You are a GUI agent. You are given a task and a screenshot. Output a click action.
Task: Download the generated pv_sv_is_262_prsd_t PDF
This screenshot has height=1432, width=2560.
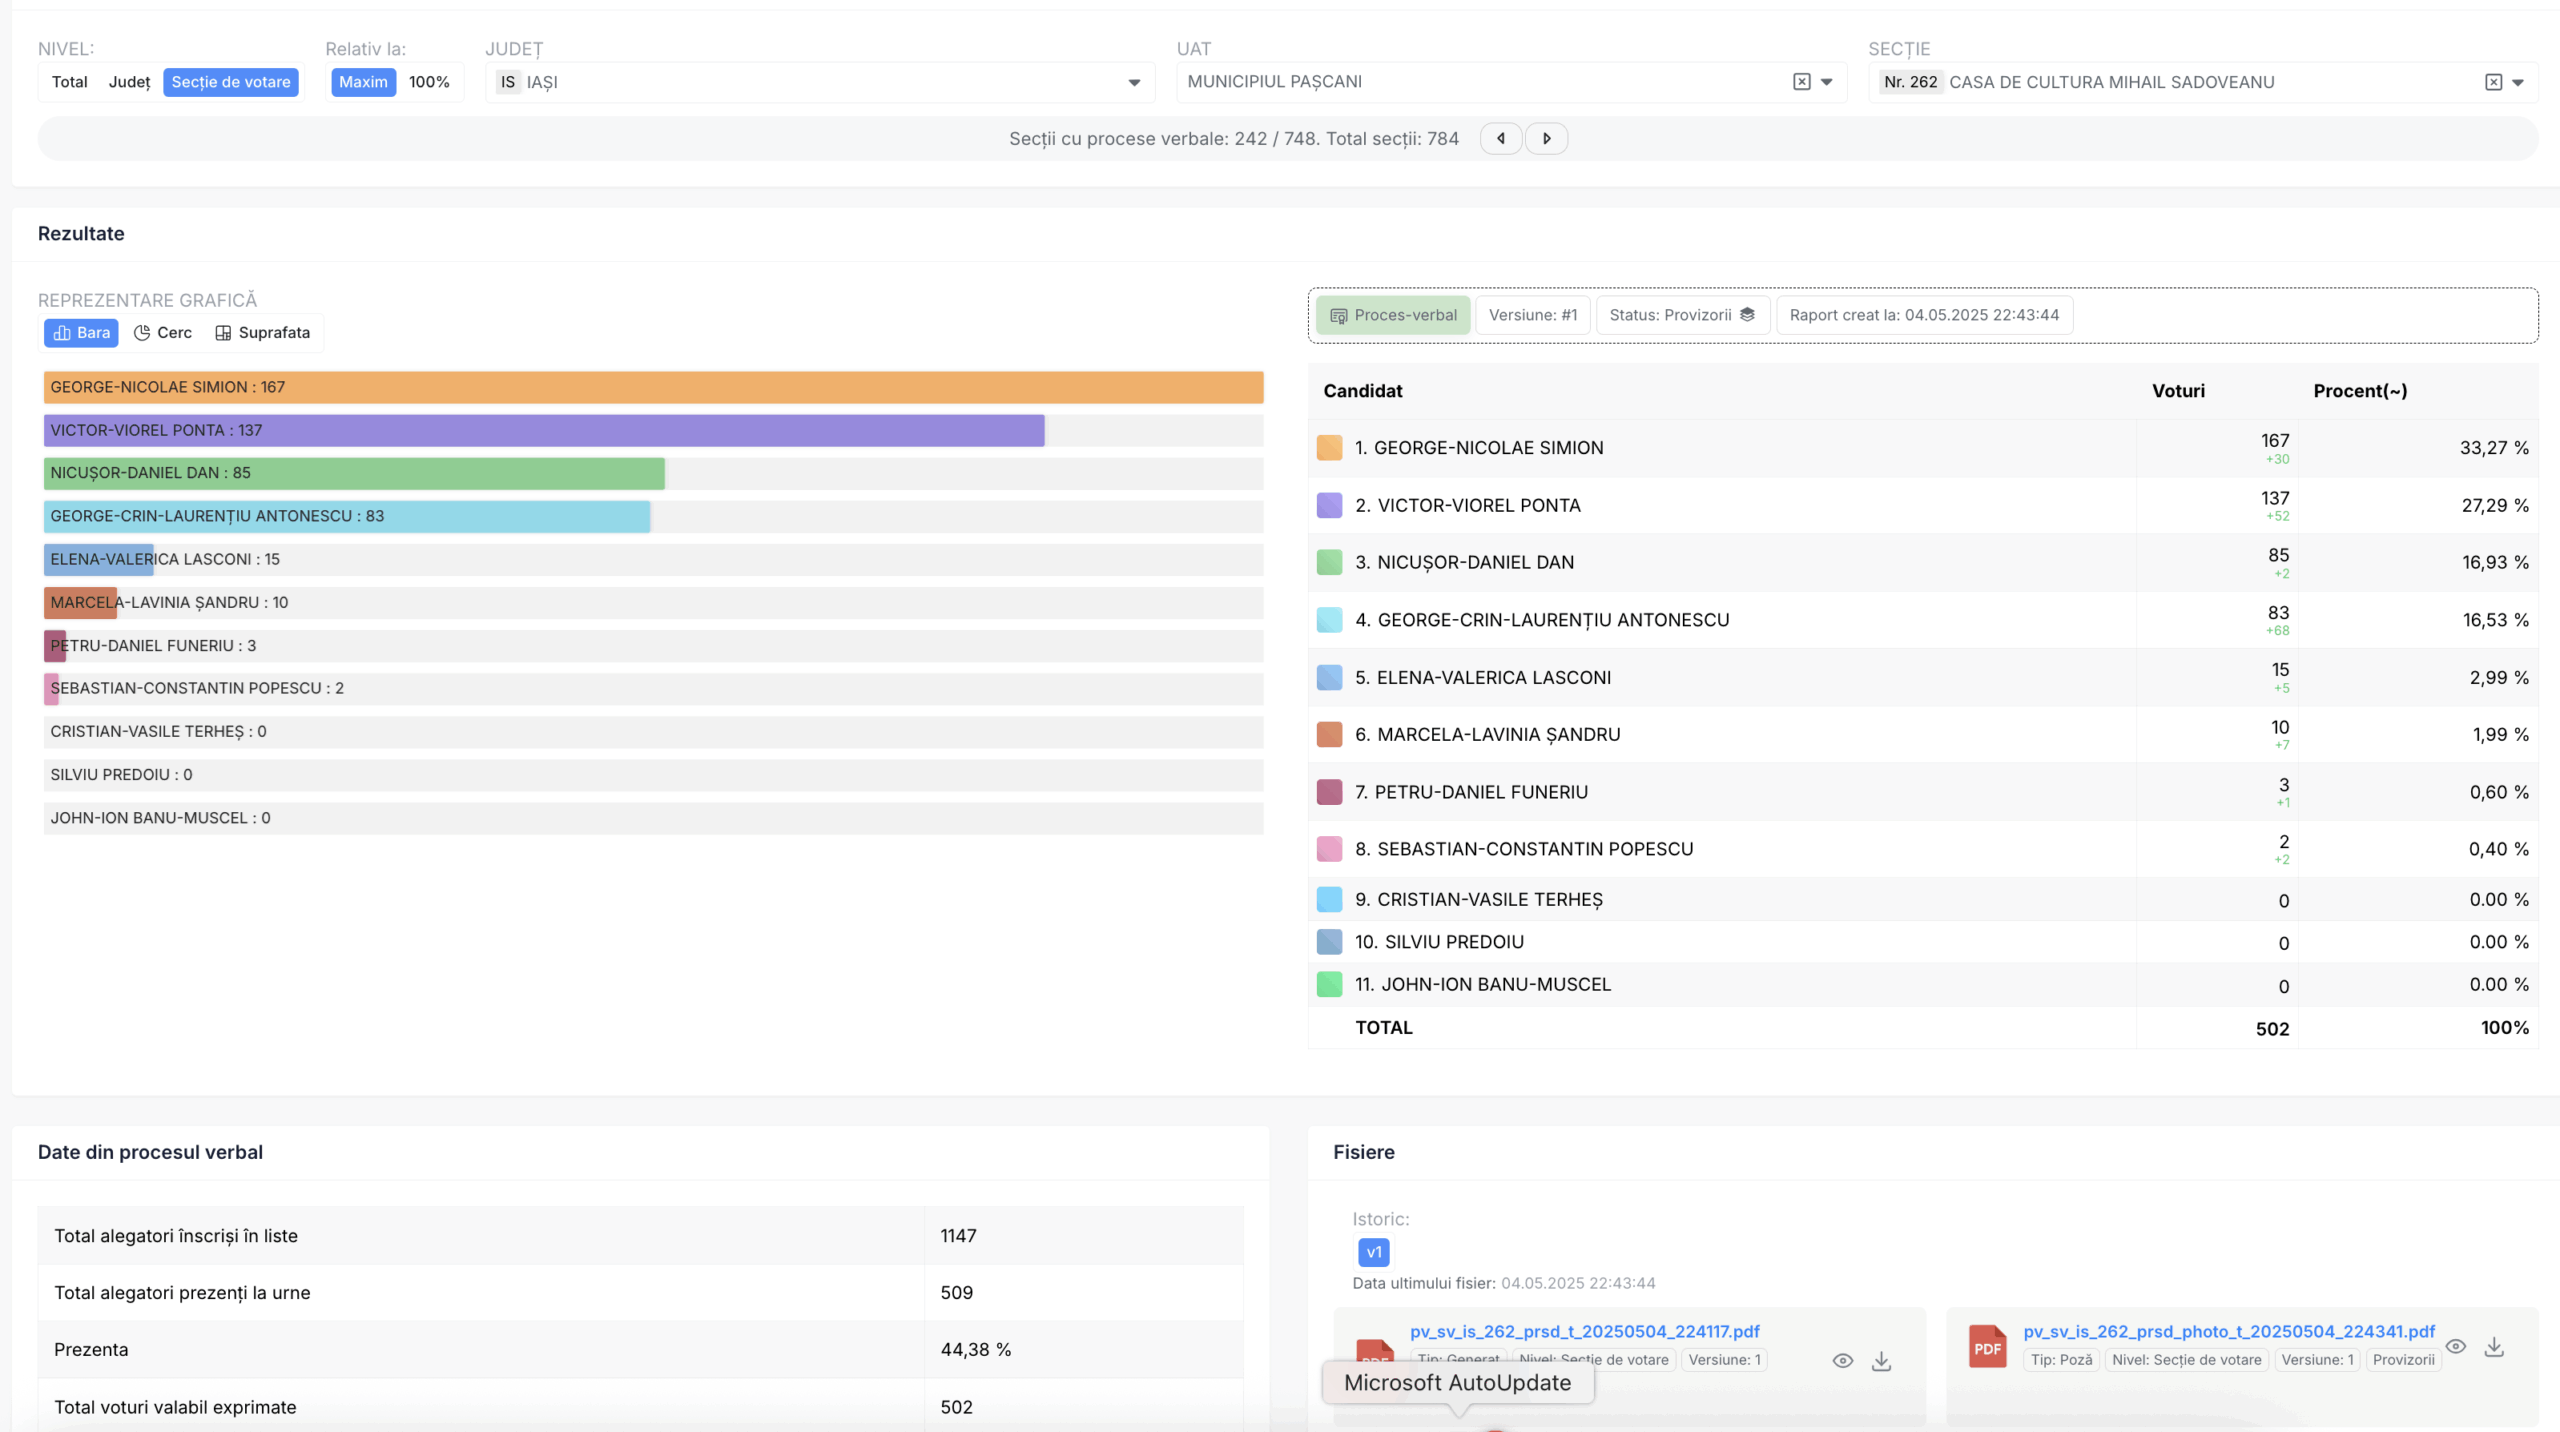tap(1881, 1361)
